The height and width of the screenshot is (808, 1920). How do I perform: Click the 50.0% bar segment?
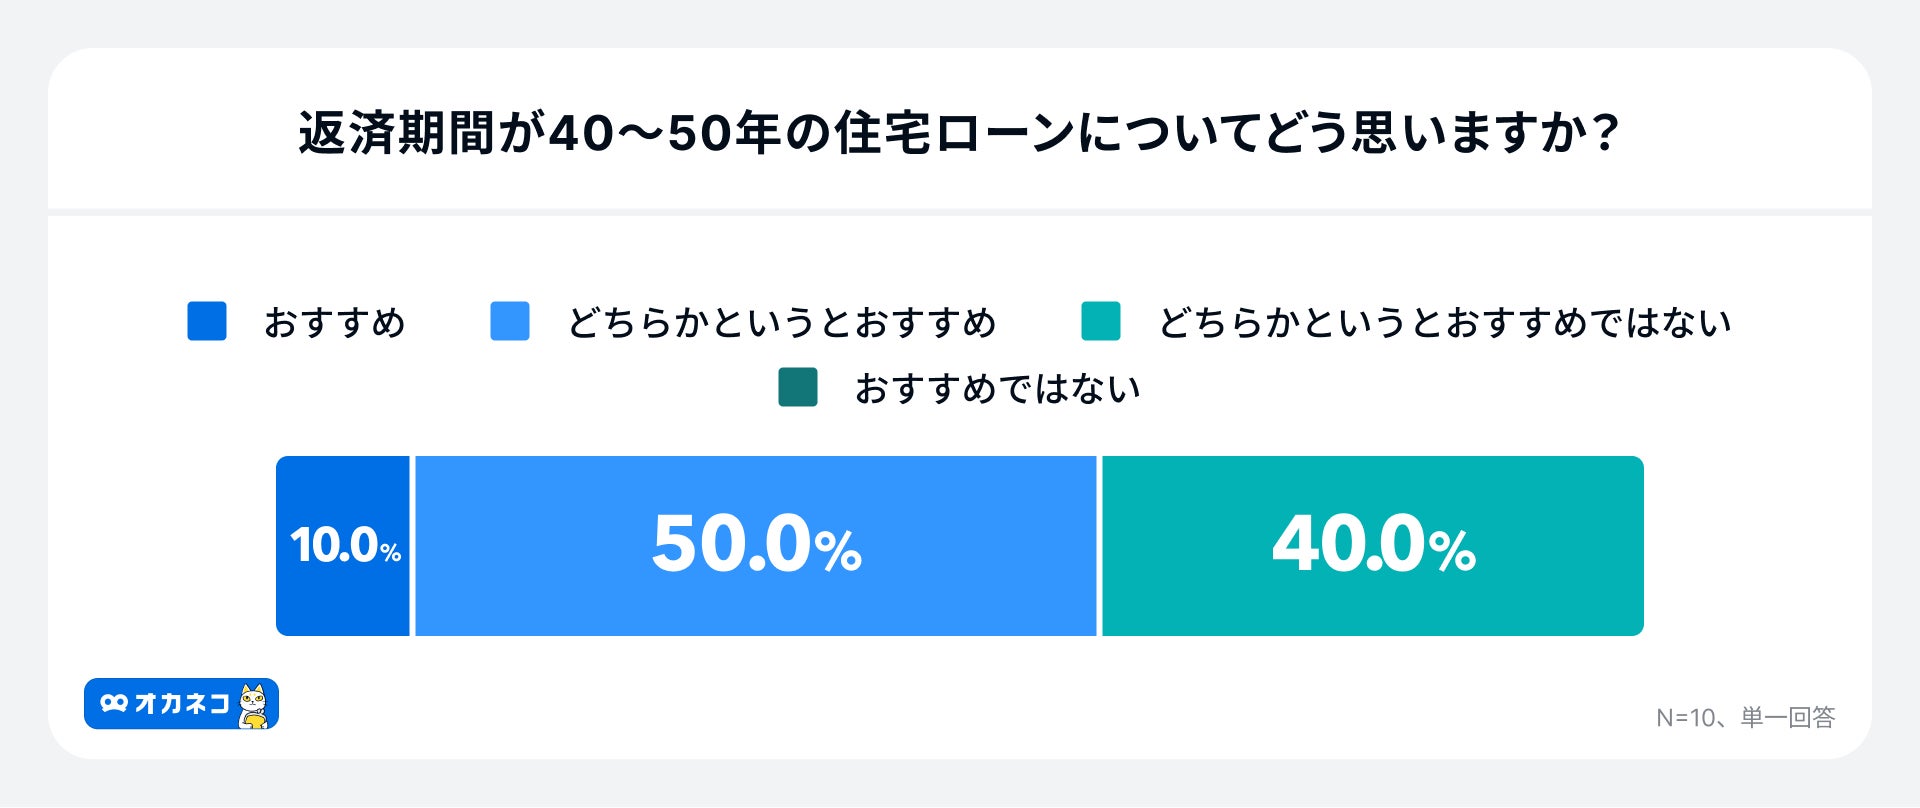pyautogui.click(x=756, y=546)
